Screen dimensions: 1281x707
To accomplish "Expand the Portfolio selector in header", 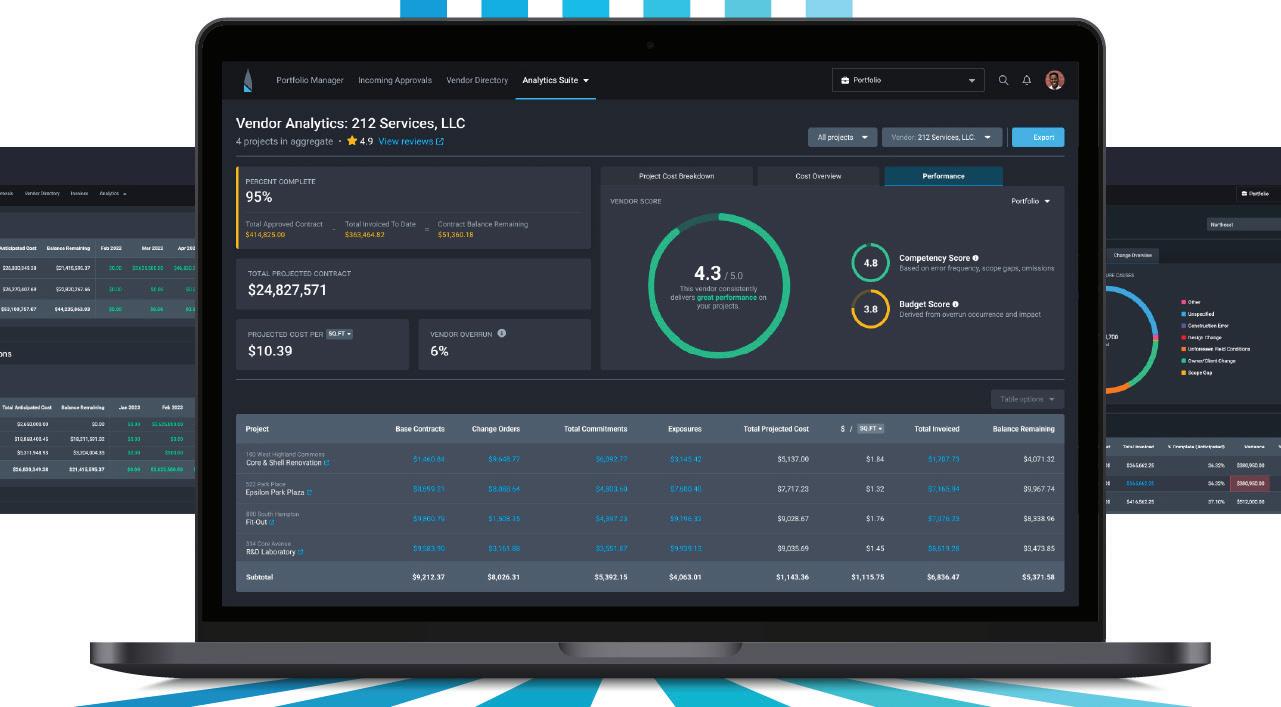I will [x=908, y=80].
